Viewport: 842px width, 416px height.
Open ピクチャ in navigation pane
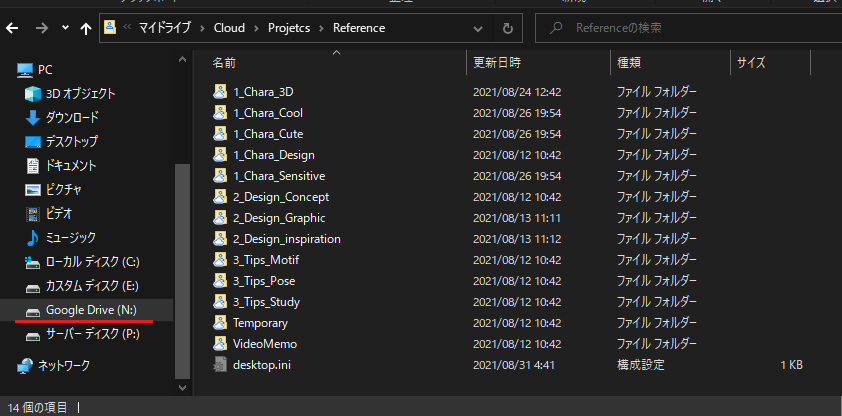[64, 189]
